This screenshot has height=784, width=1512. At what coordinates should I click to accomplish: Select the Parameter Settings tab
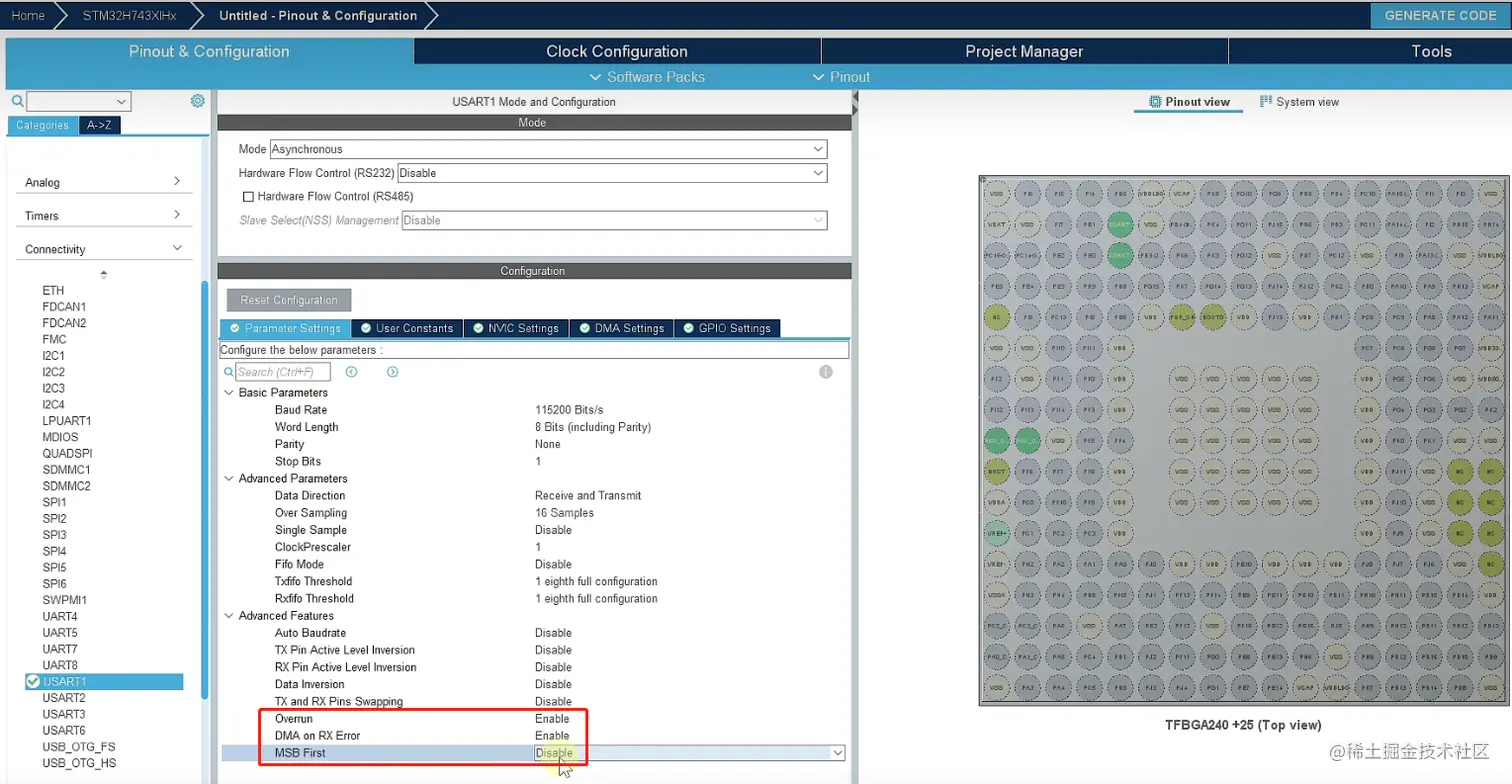pos(285,328)
